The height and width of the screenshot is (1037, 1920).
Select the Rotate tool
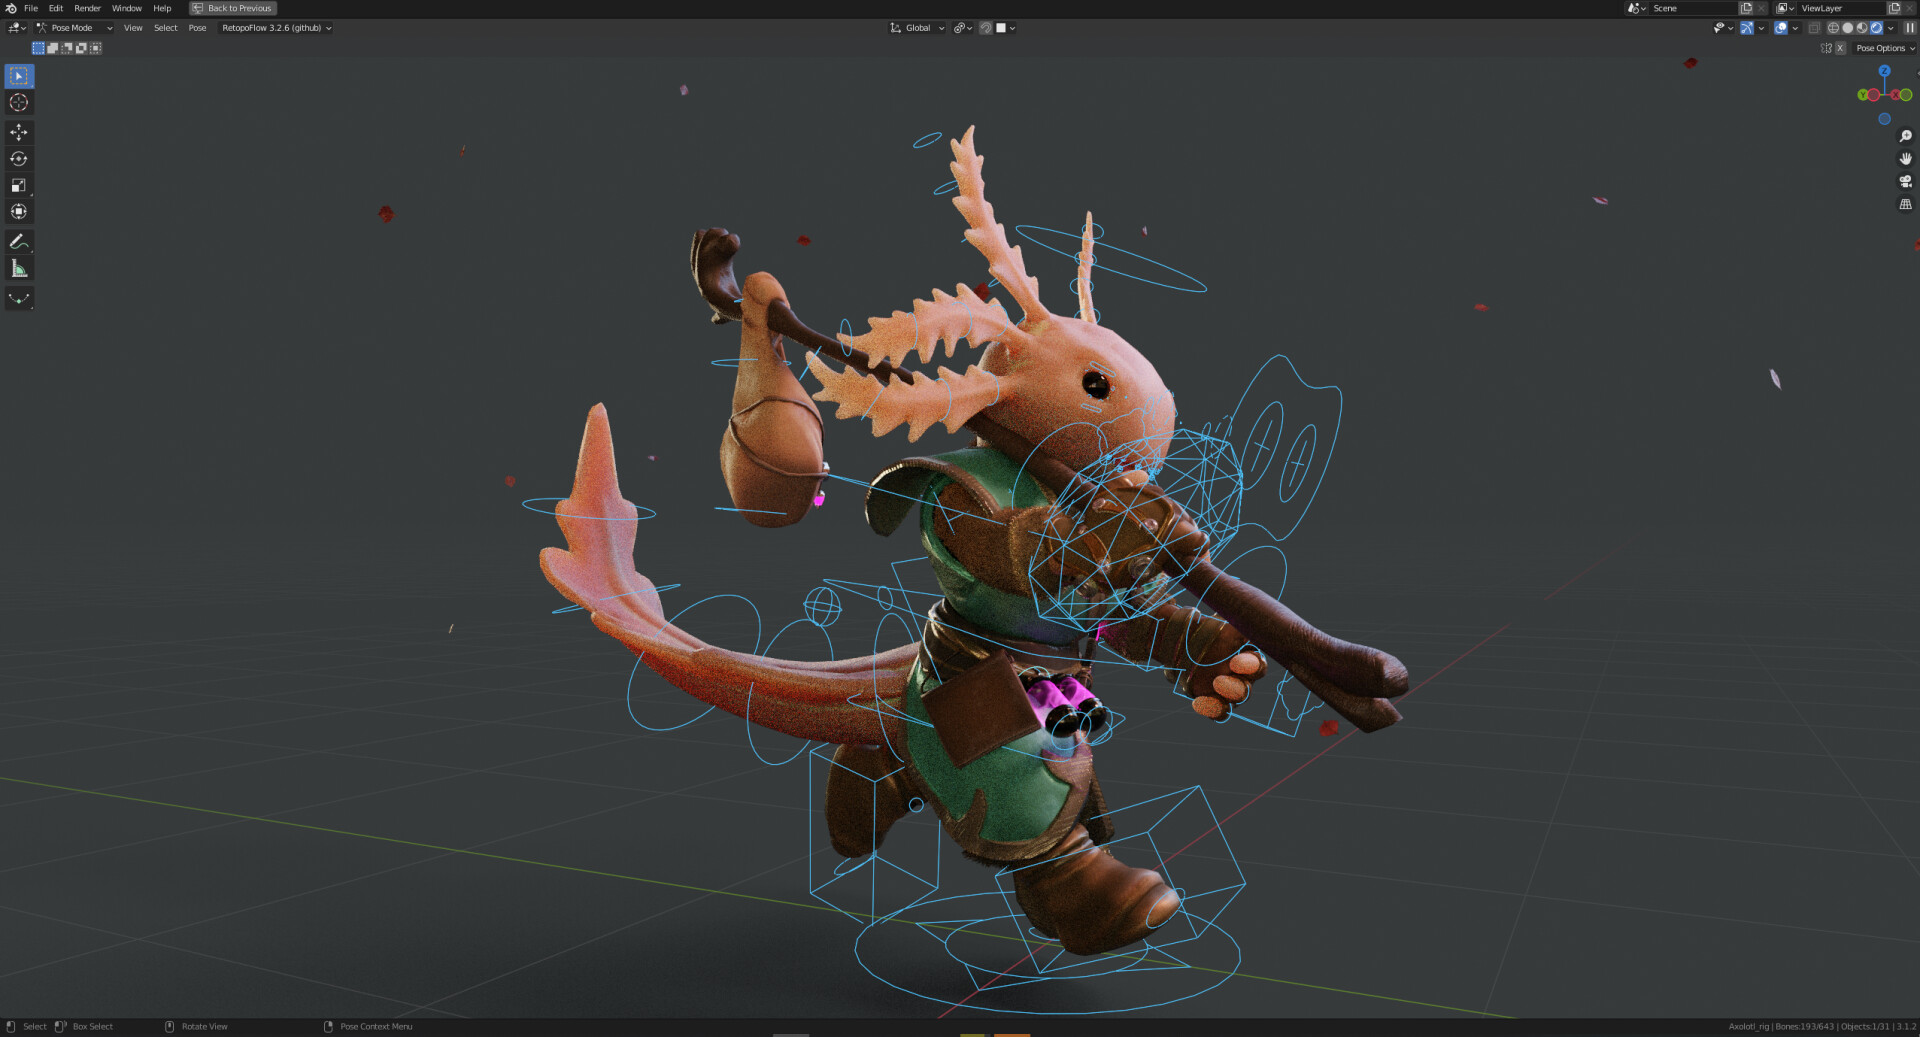(18, 158)
